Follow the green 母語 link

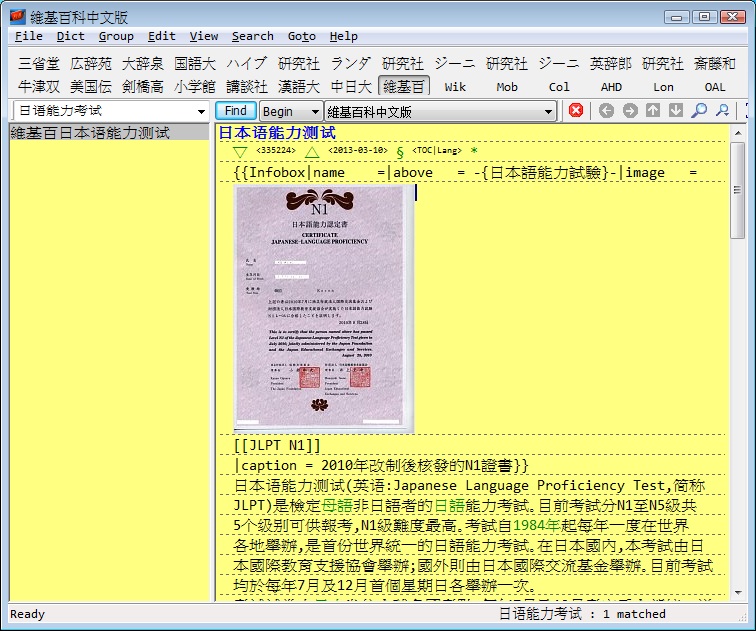337,506
